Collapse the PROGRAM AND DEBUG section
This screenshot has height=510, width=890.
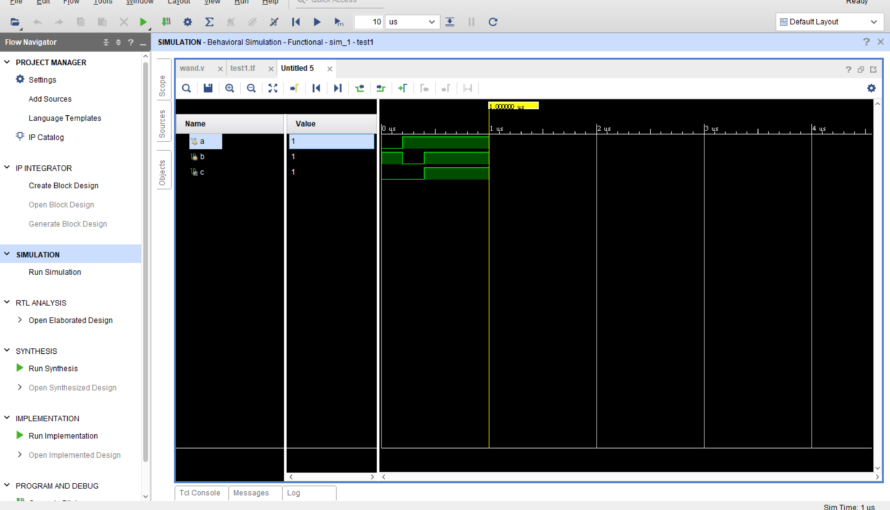click(x=7, y=485)
